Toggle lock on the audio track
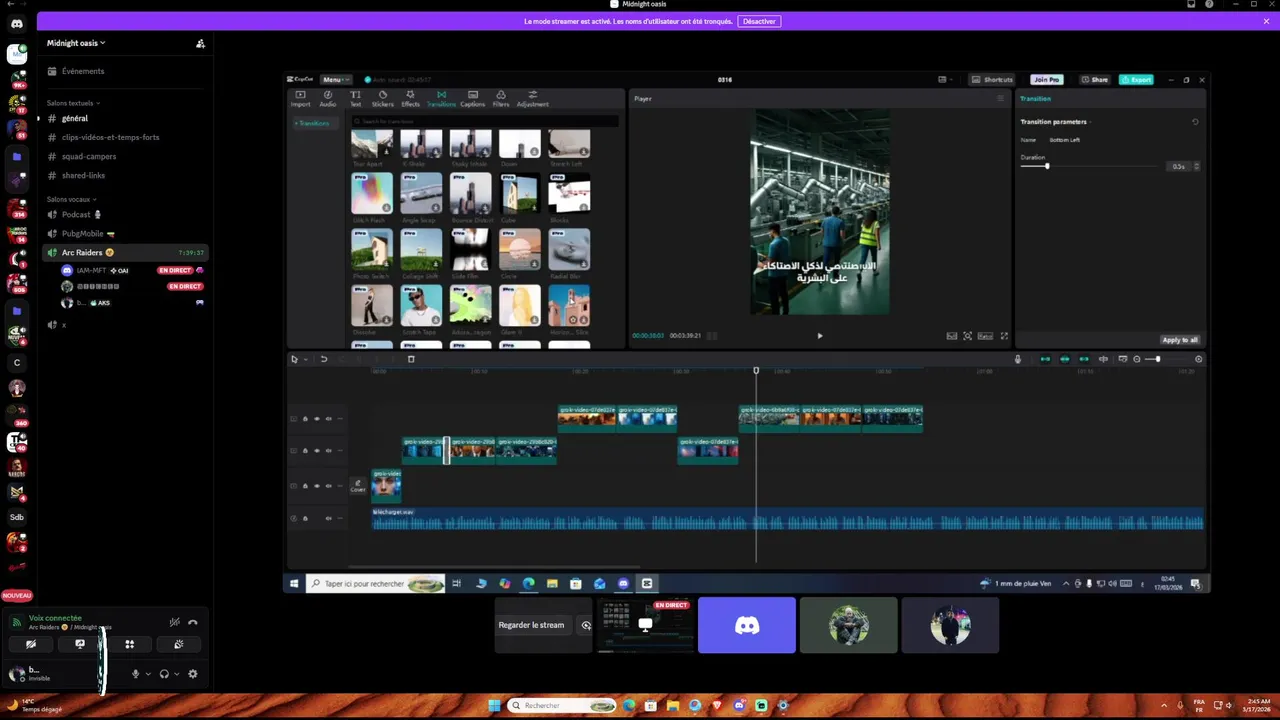The width and height of the screenshot is (1280, 720). pyautogui.click(x=305, y=518)
